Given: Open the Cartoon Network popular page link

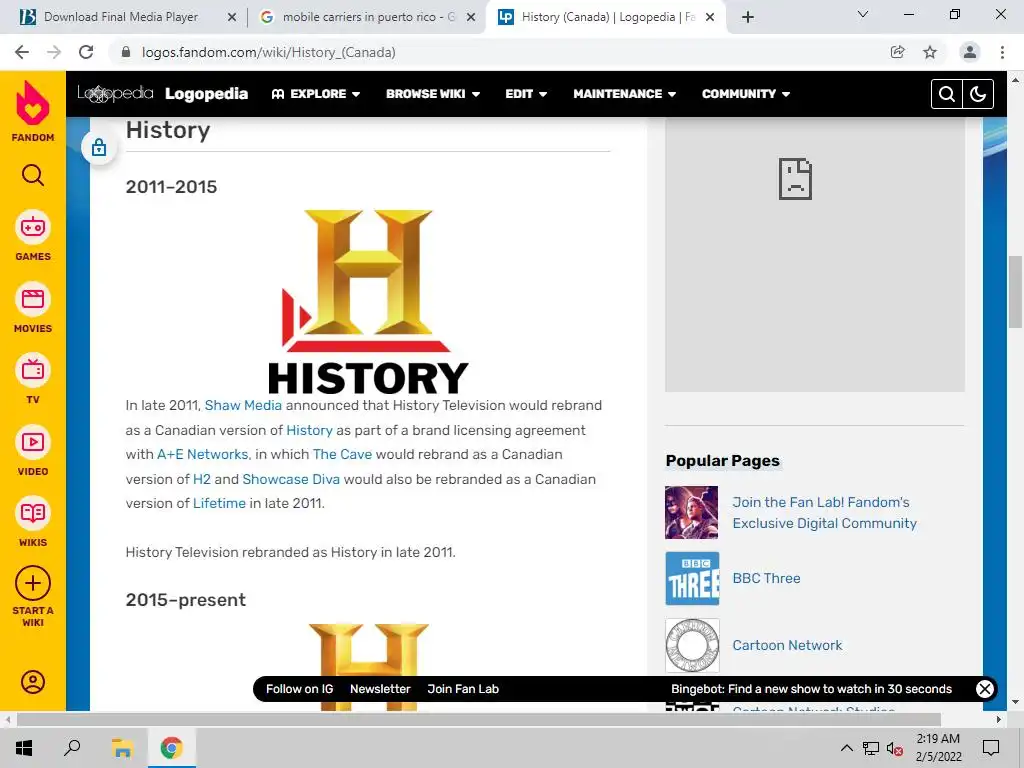Looking at the screenshot, I should [787, 645].
